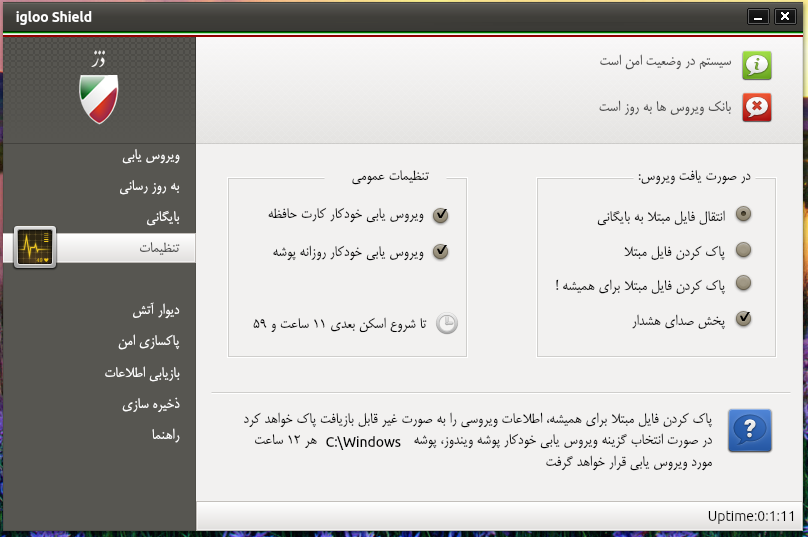Image resolution: width=808 pixels, height=537 pixels.
Task: Click 'بانک ویروس ها به روز است' status text
Action: coord(665,107)
